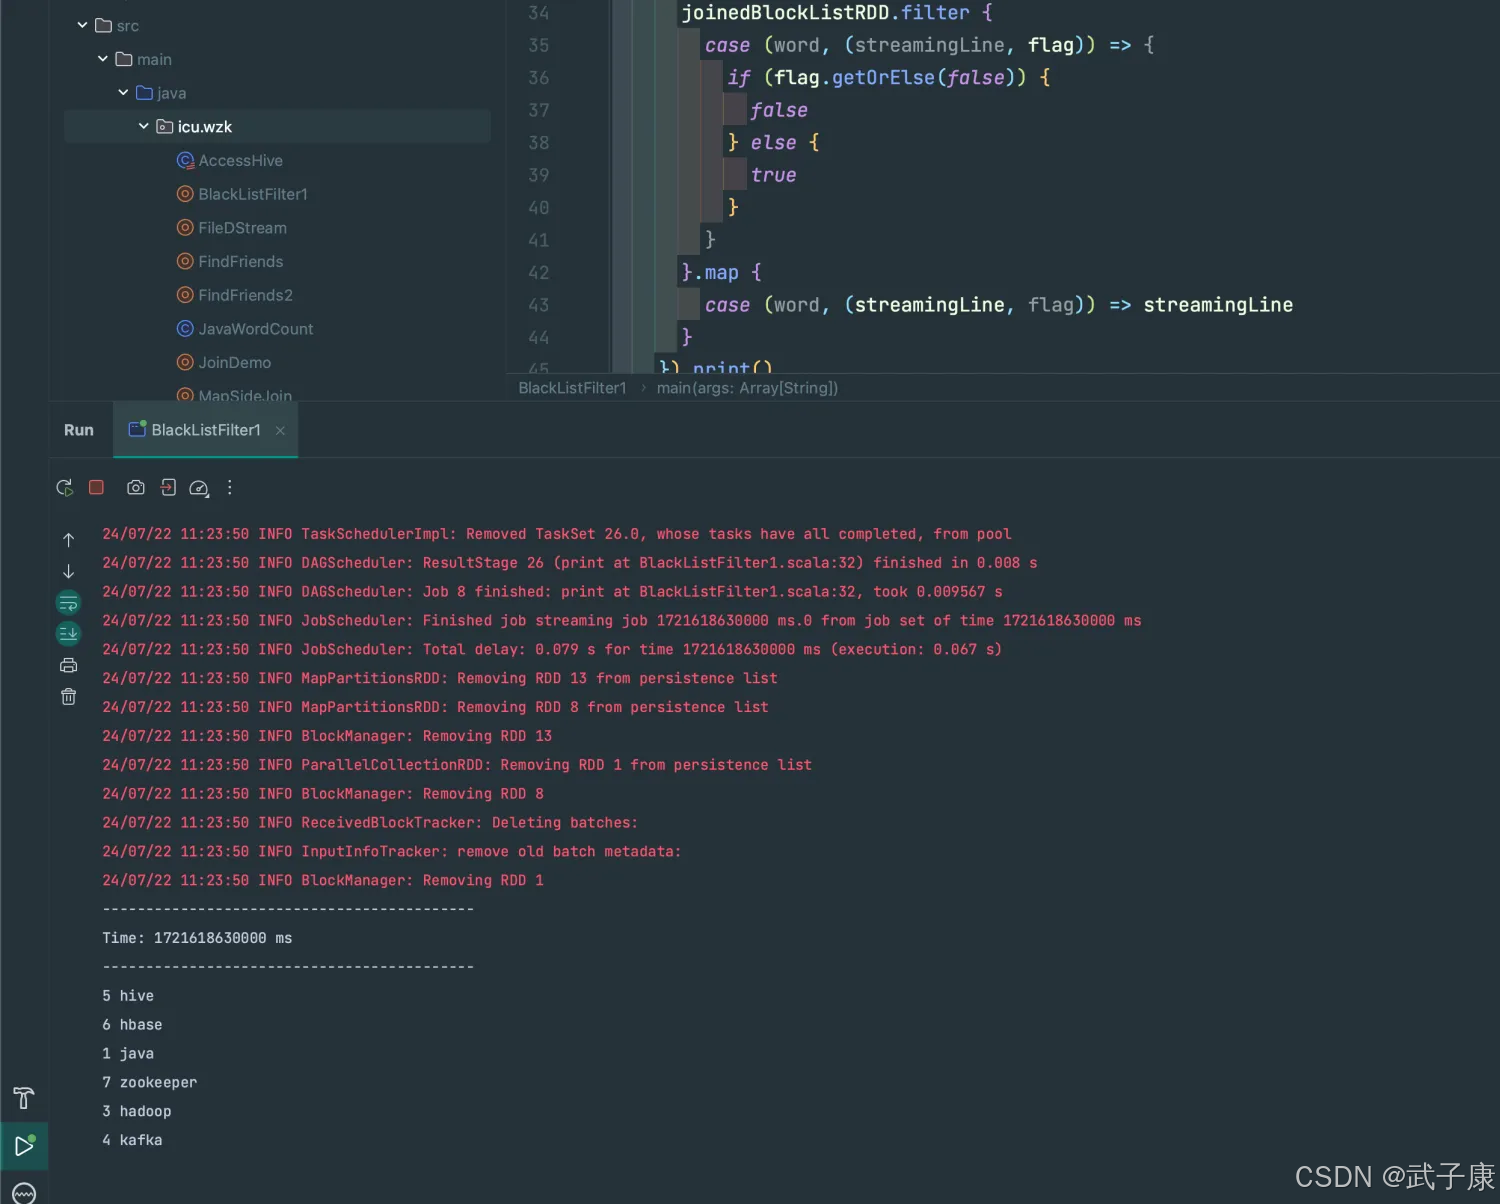Stop the running process with red square
The width and height of the screenshot is (1500, 1204).
[x=96, y=487]
